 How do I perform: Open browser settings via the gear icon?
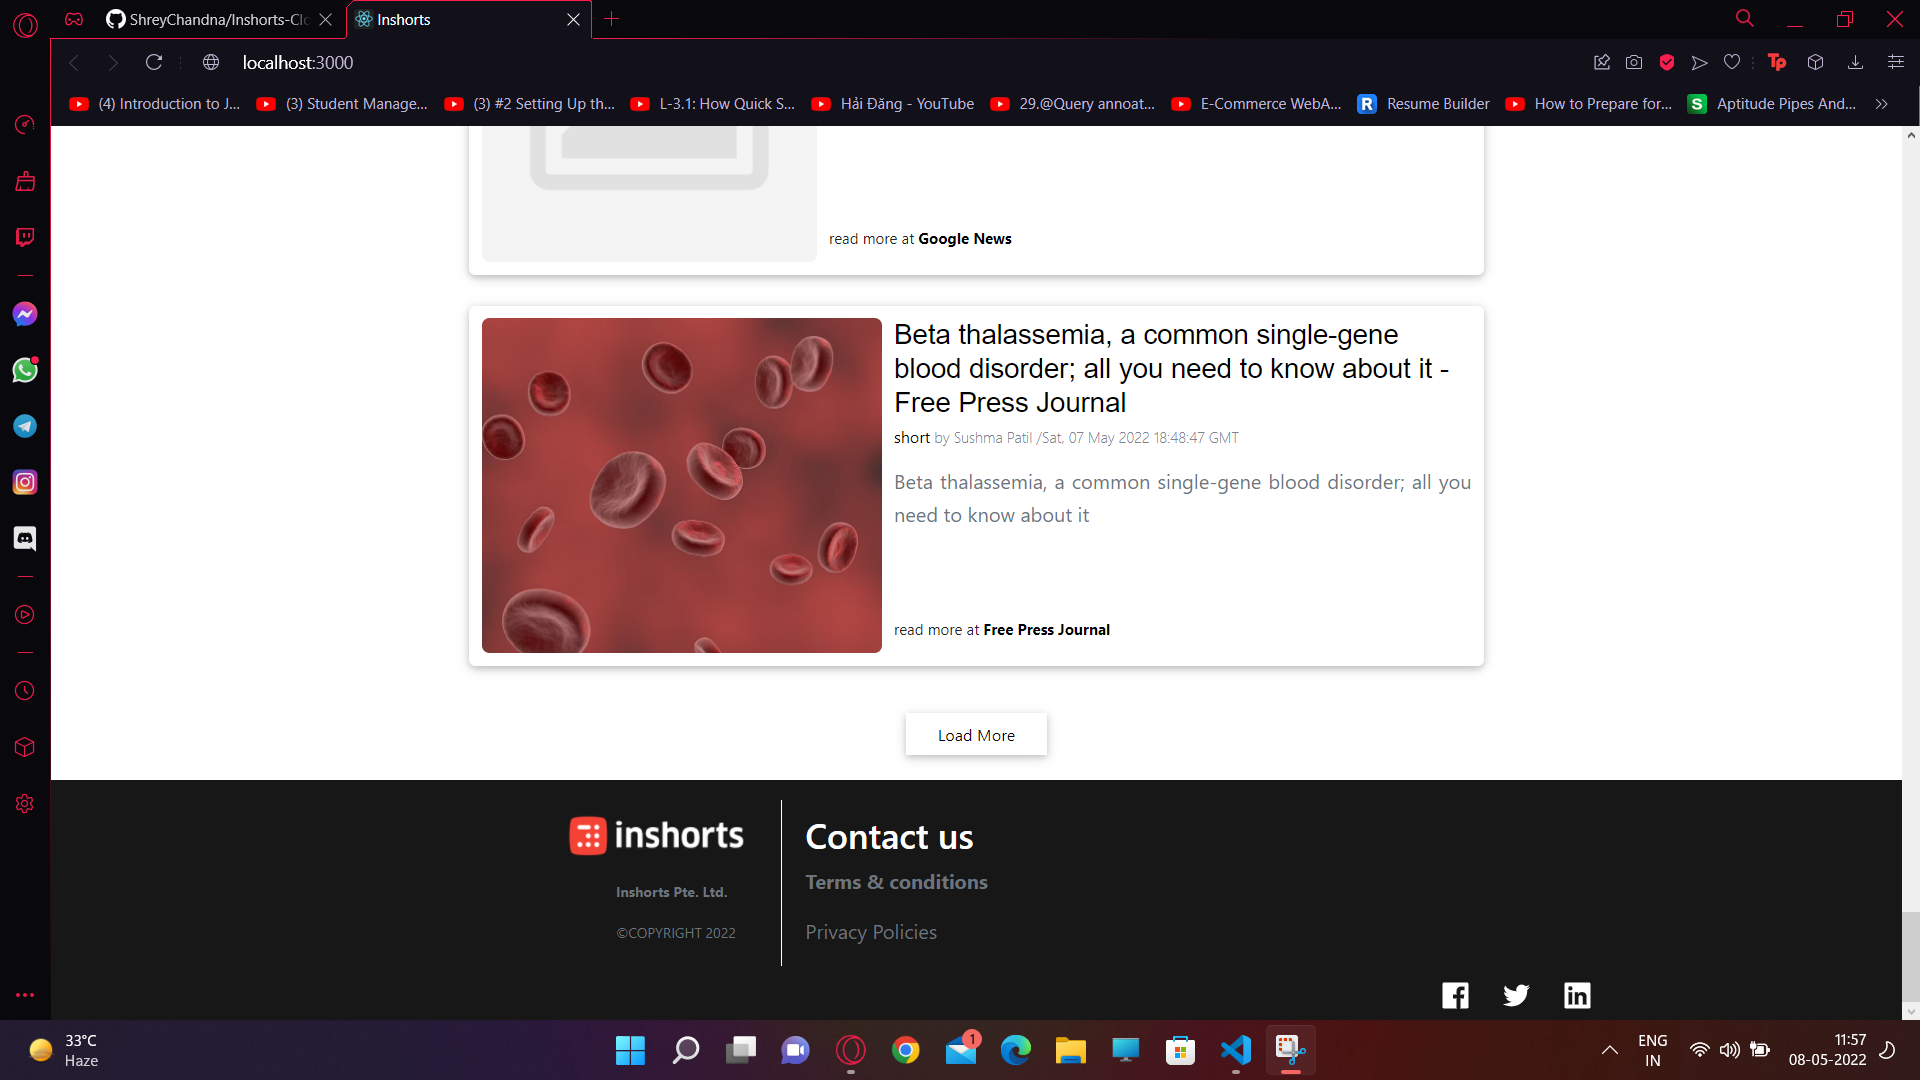24,804
